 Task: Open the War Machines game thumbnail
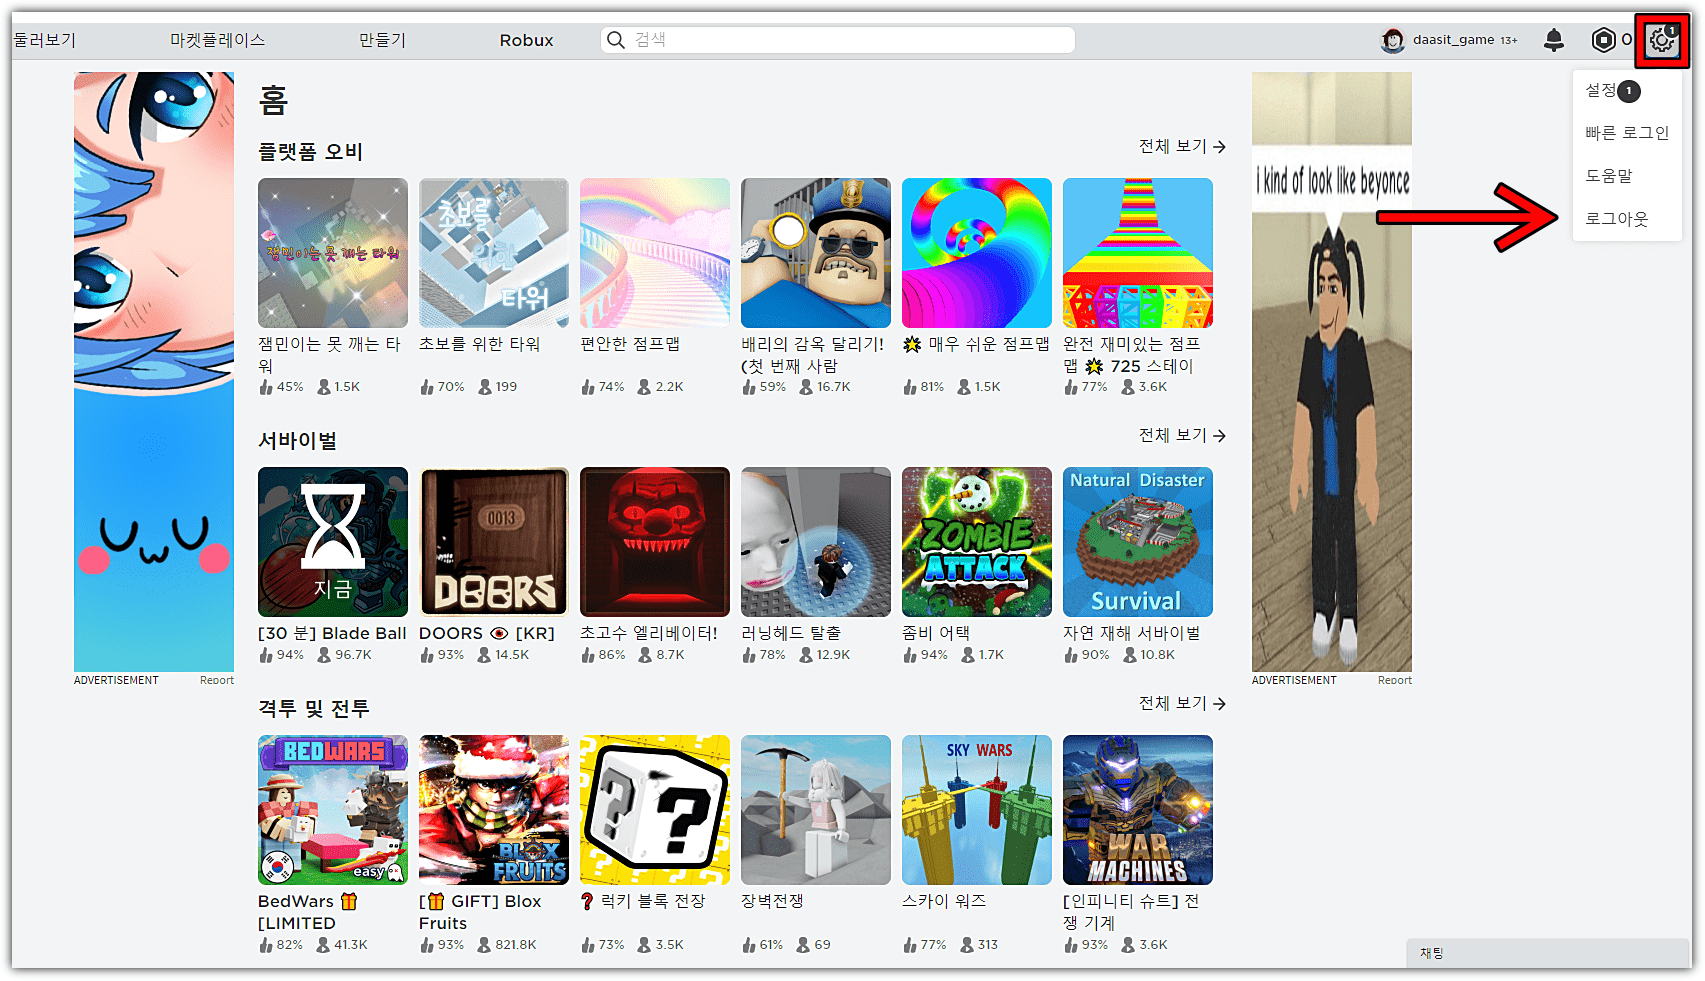(x=1138, y=810)
